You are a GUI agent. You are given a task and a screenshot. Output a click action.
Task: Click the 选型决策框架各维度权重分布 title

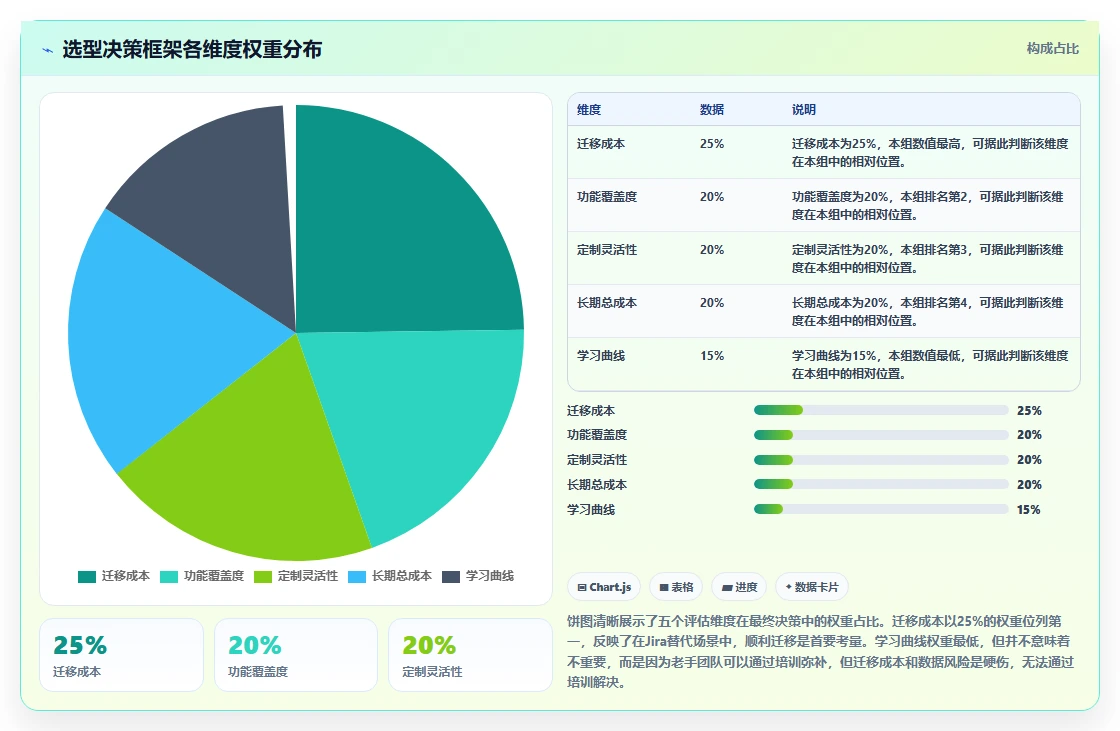[192, 49]
